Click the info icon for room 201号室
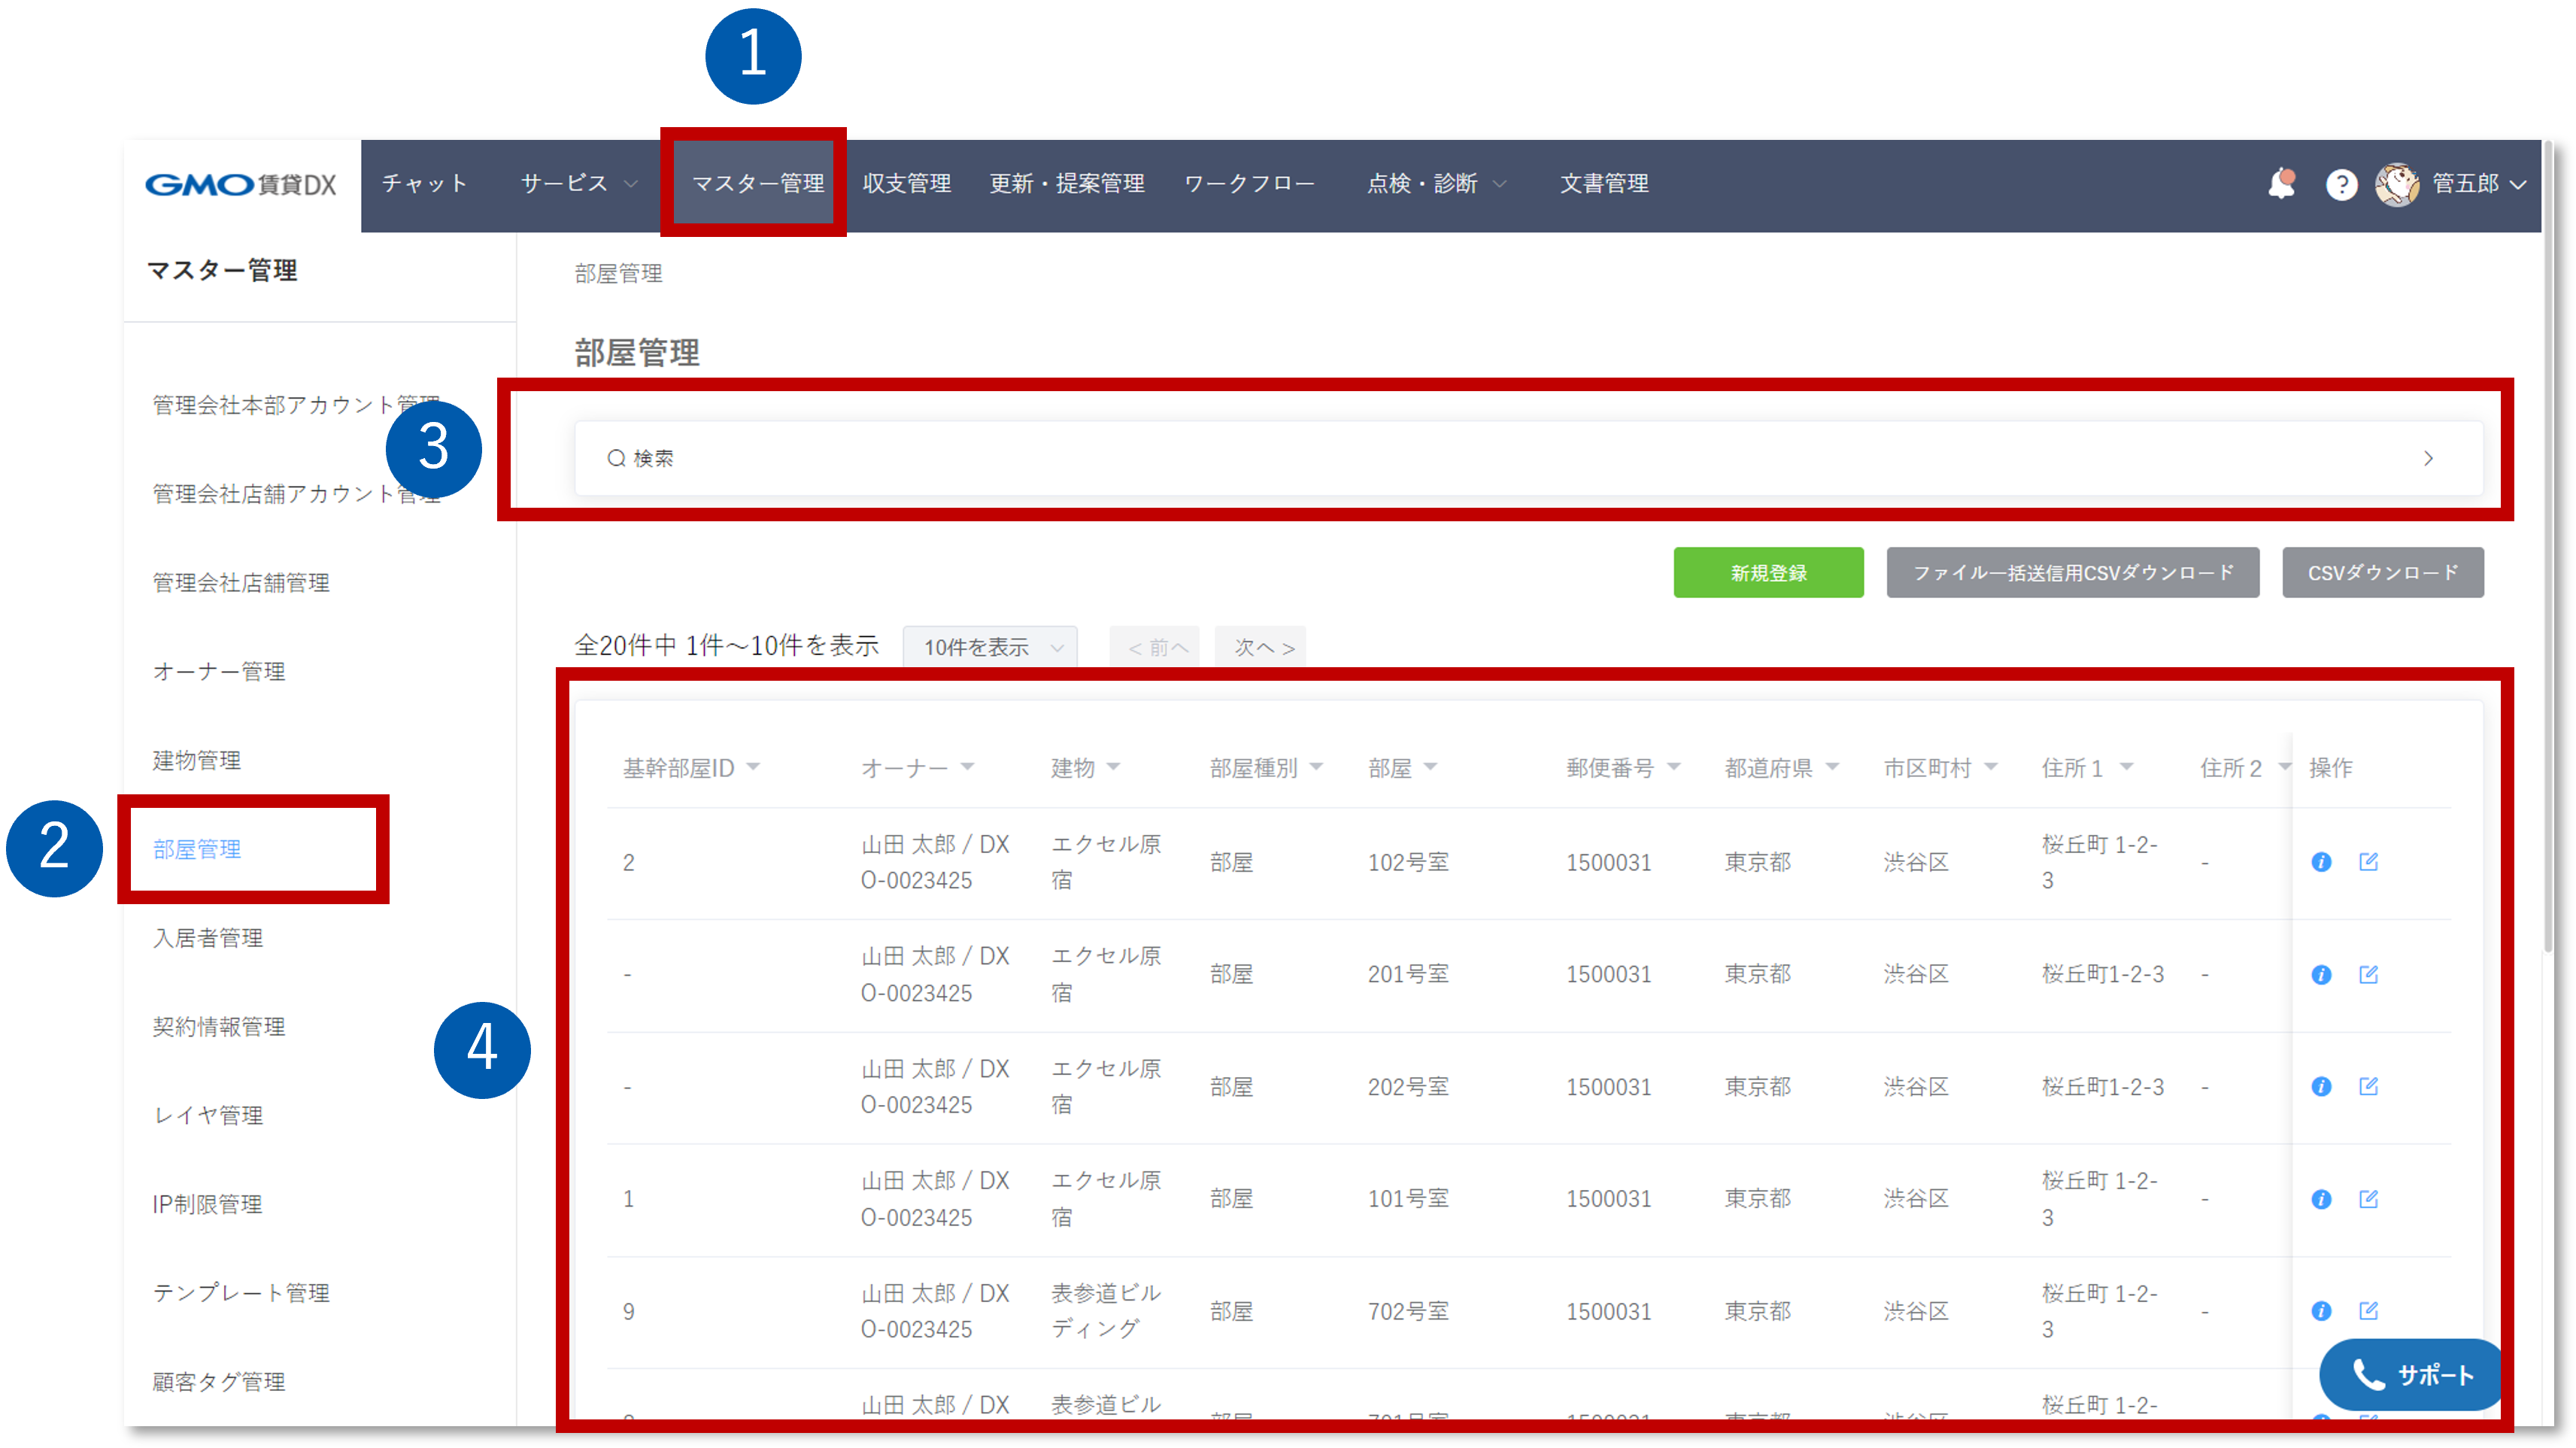 (x=2321, y=975)
